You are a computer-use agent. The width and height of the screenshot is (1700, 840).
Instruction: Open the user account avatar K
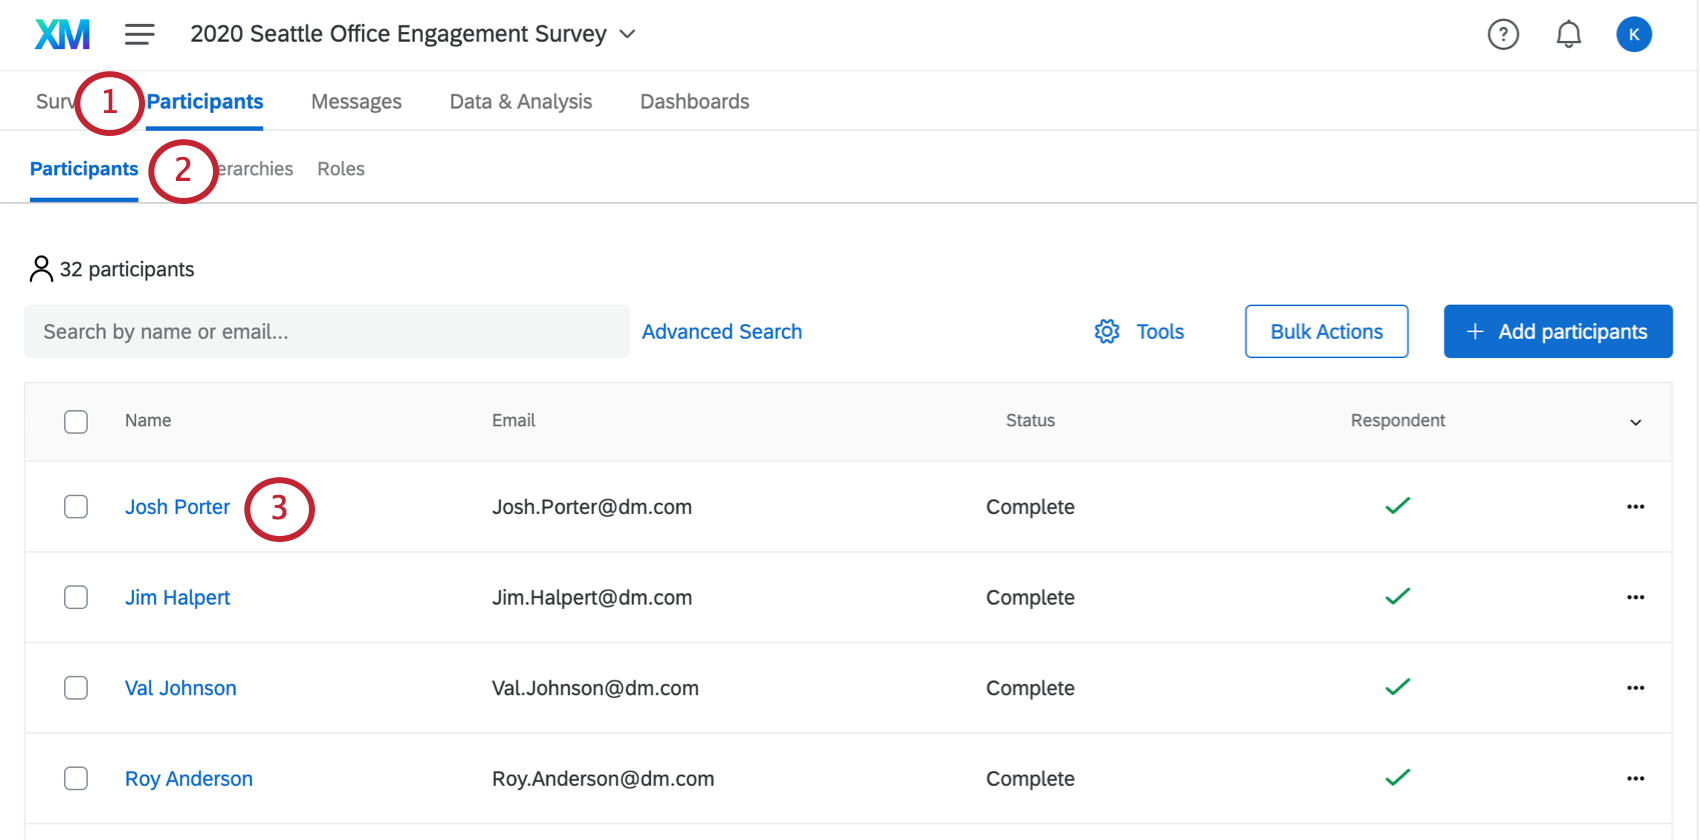1633,34
